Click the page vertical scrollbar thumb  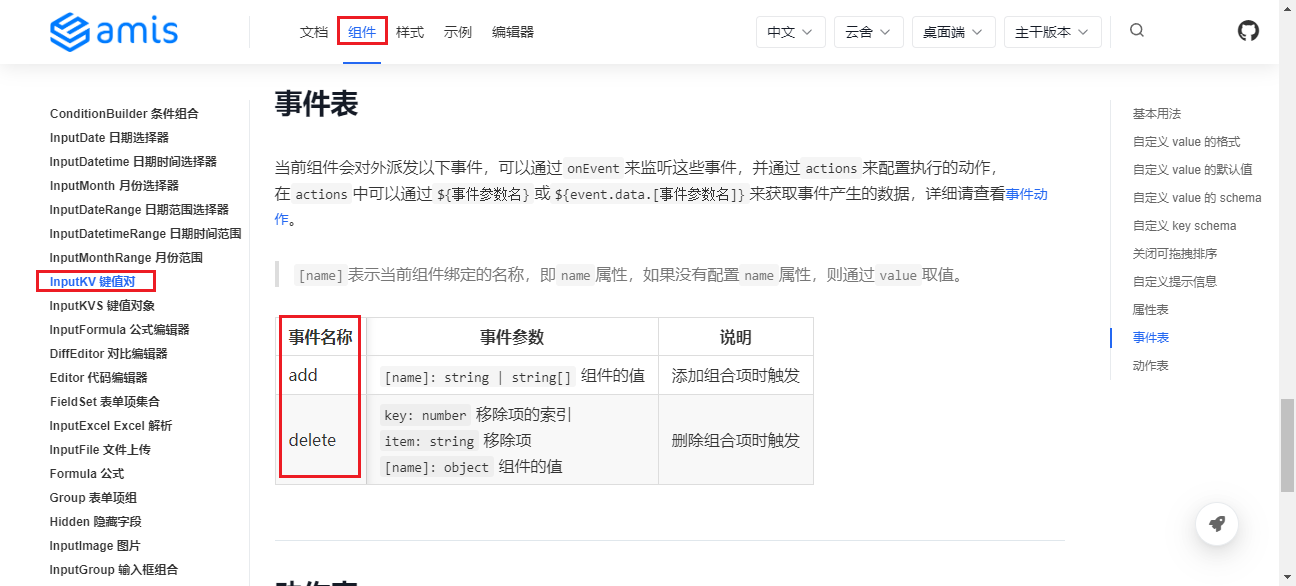pyautogui.click(x=1287, y=445)
